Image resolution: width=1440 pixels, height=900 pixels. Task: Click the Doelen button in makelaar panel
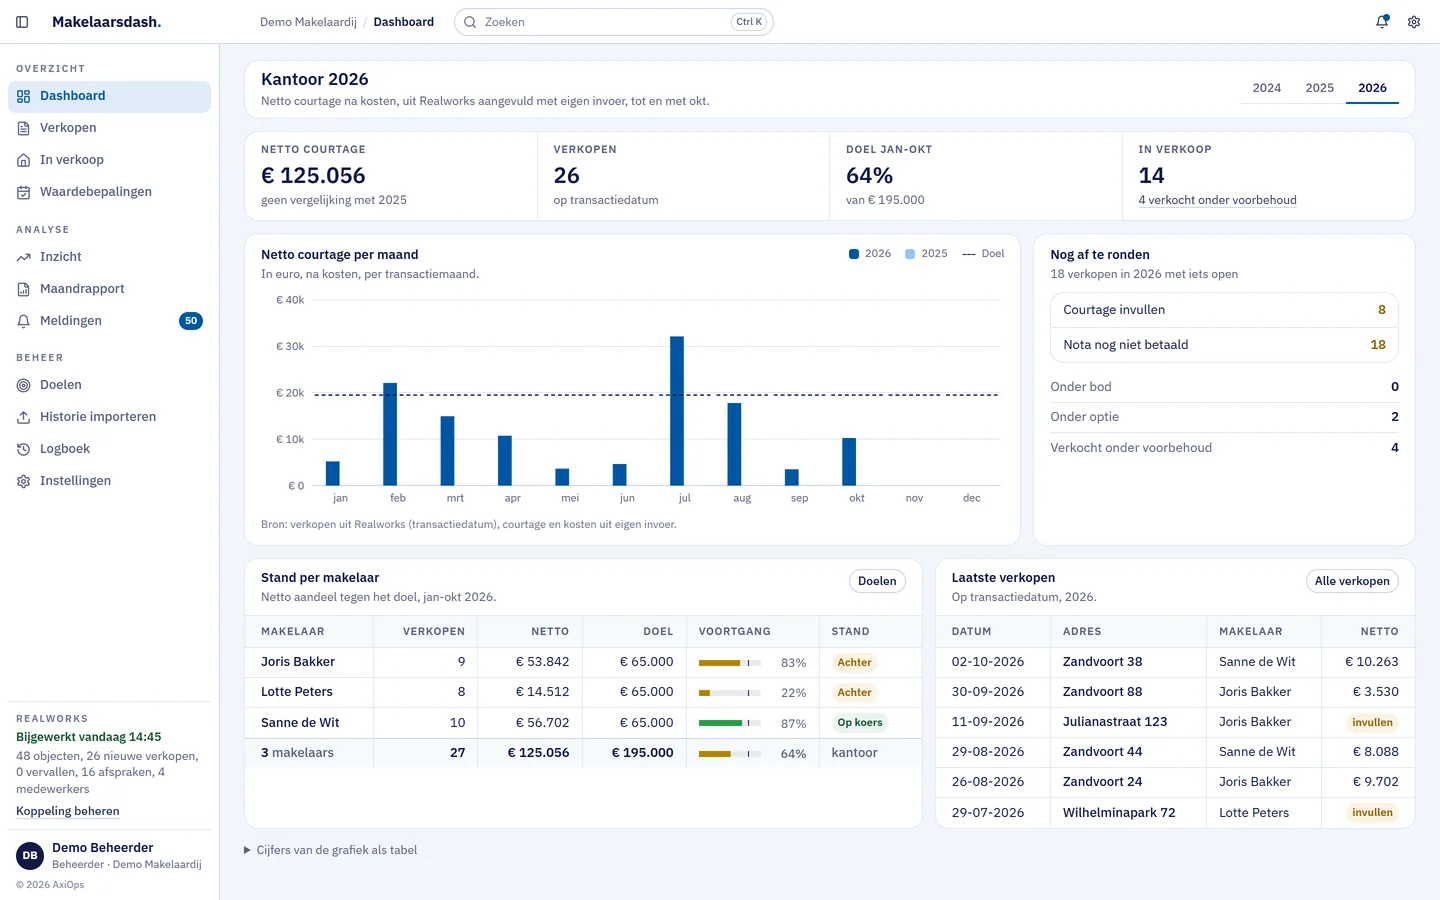(877, 581)
